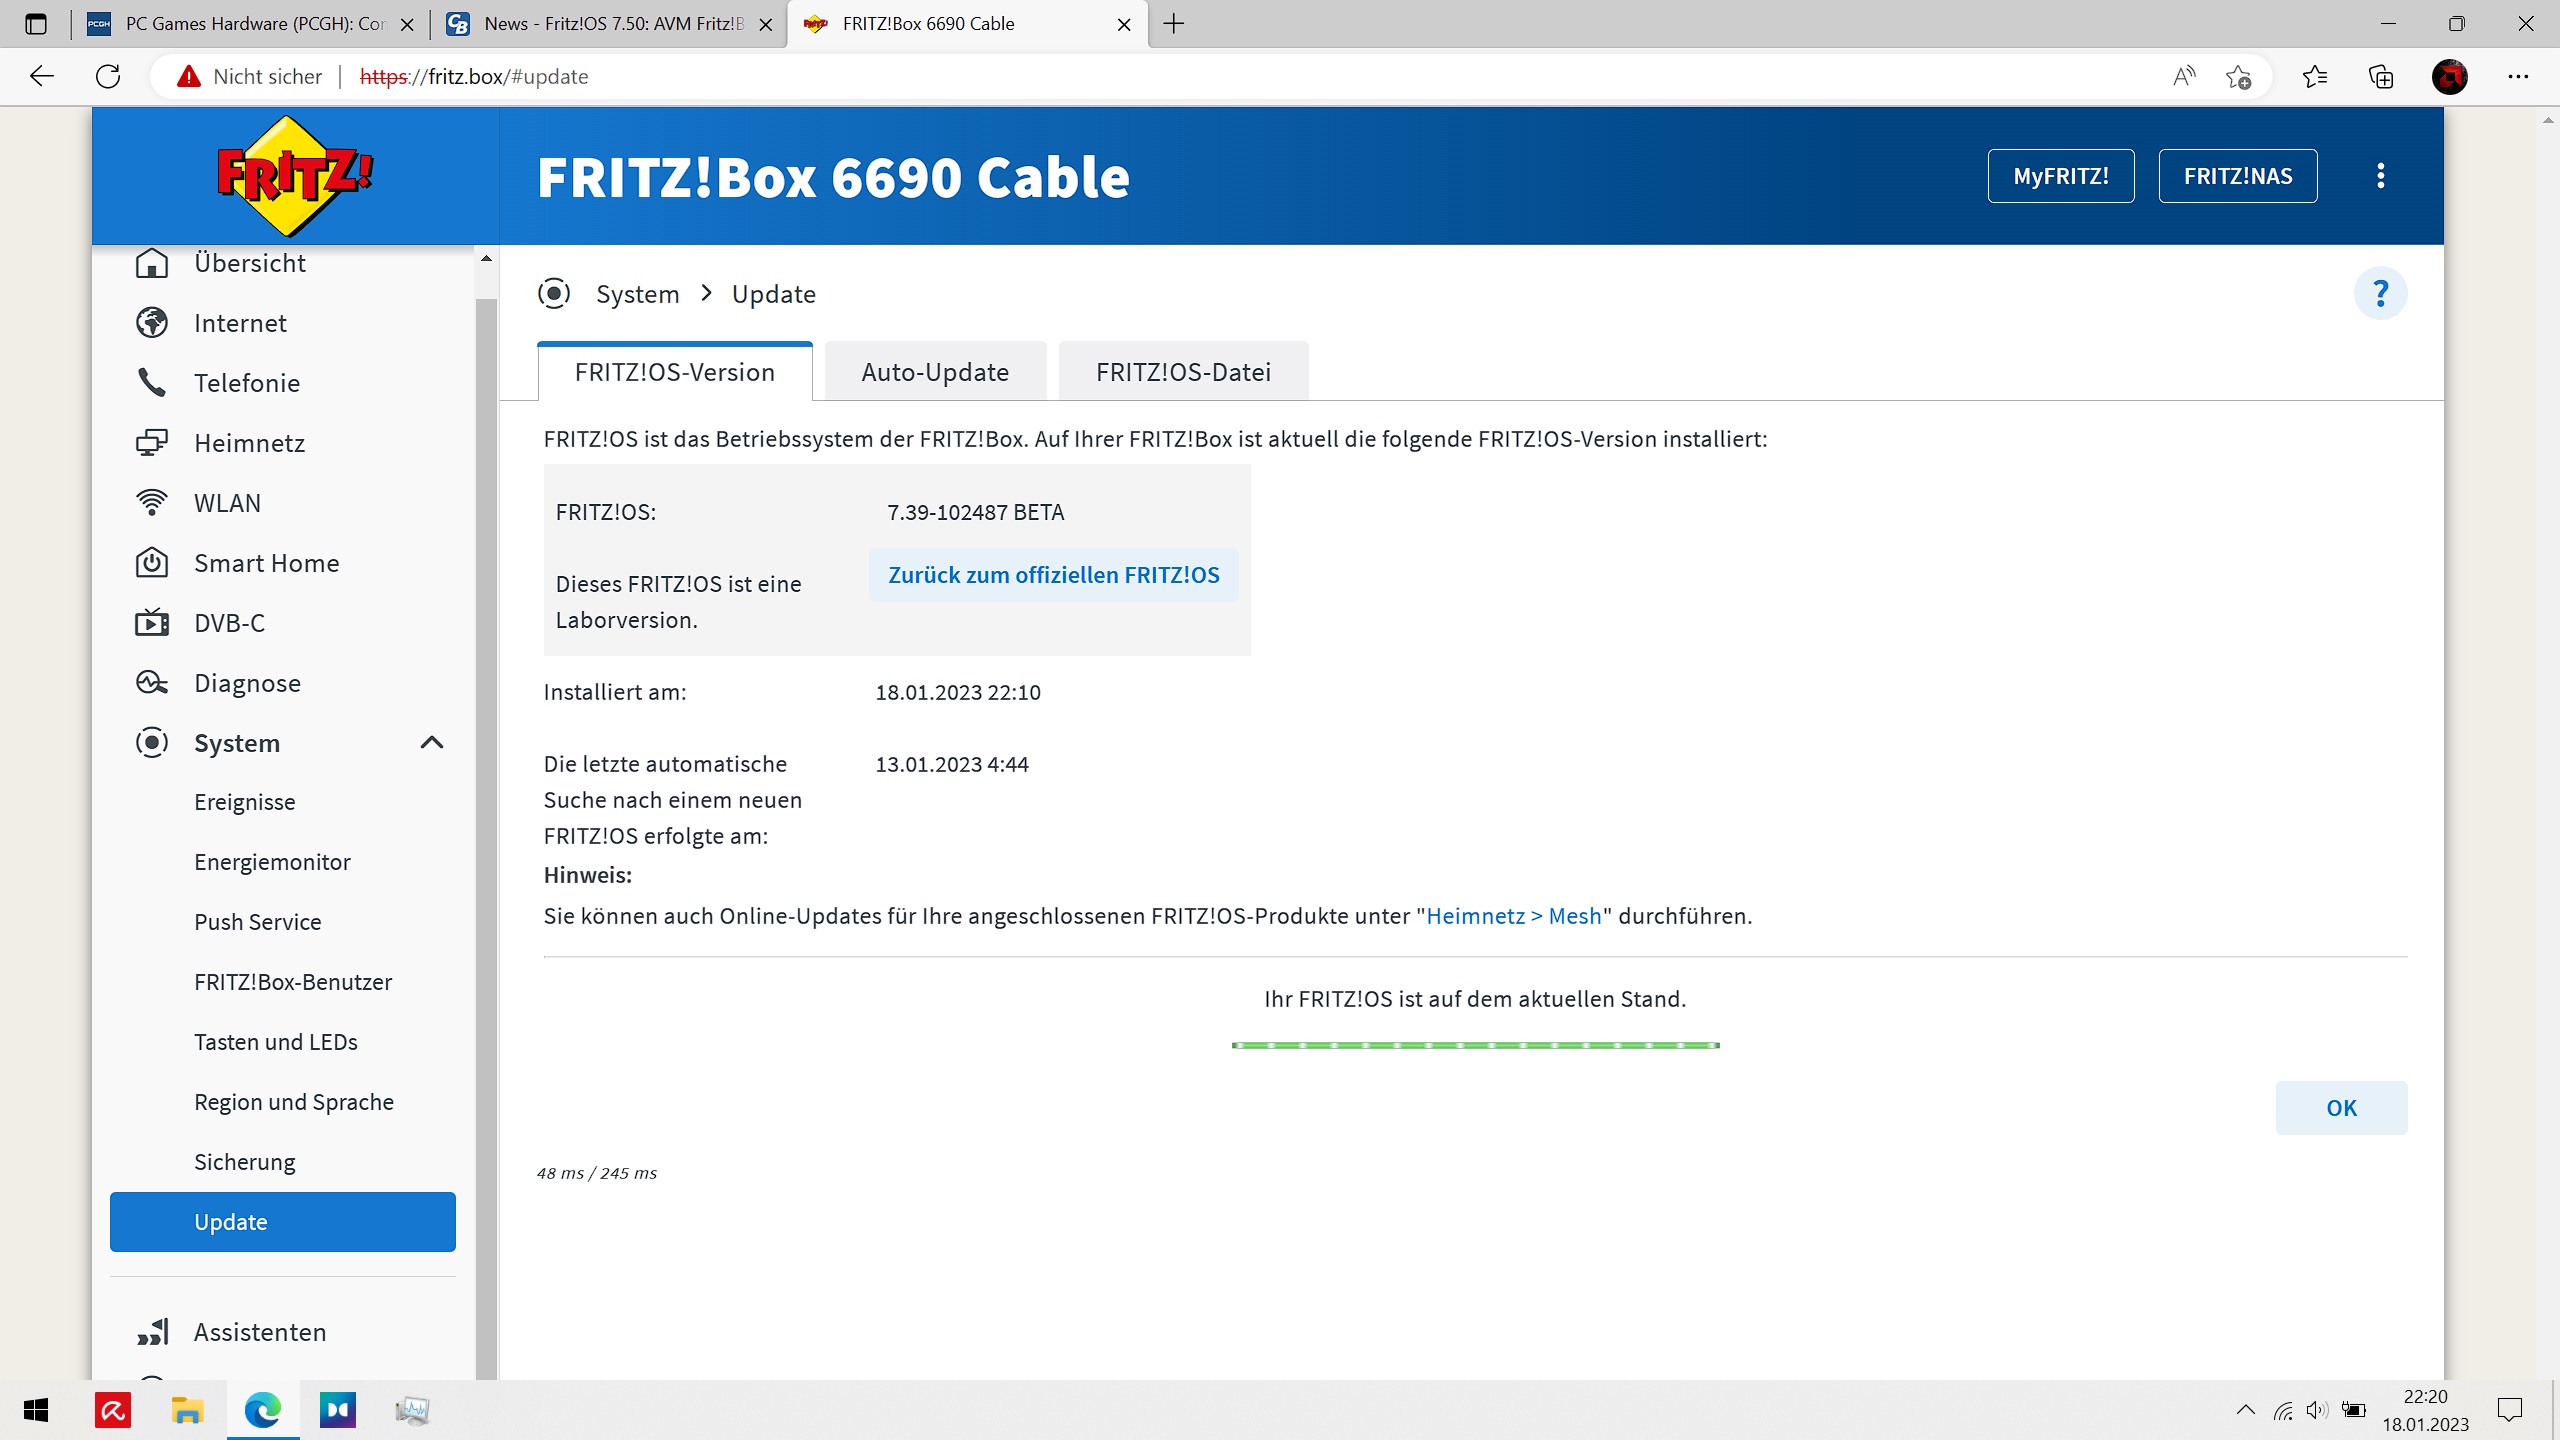The width and height of the screenshot is (2560, 1440).
Task: Follow the Heimnetz > Mesh link
Action: tap(1513, 916)
